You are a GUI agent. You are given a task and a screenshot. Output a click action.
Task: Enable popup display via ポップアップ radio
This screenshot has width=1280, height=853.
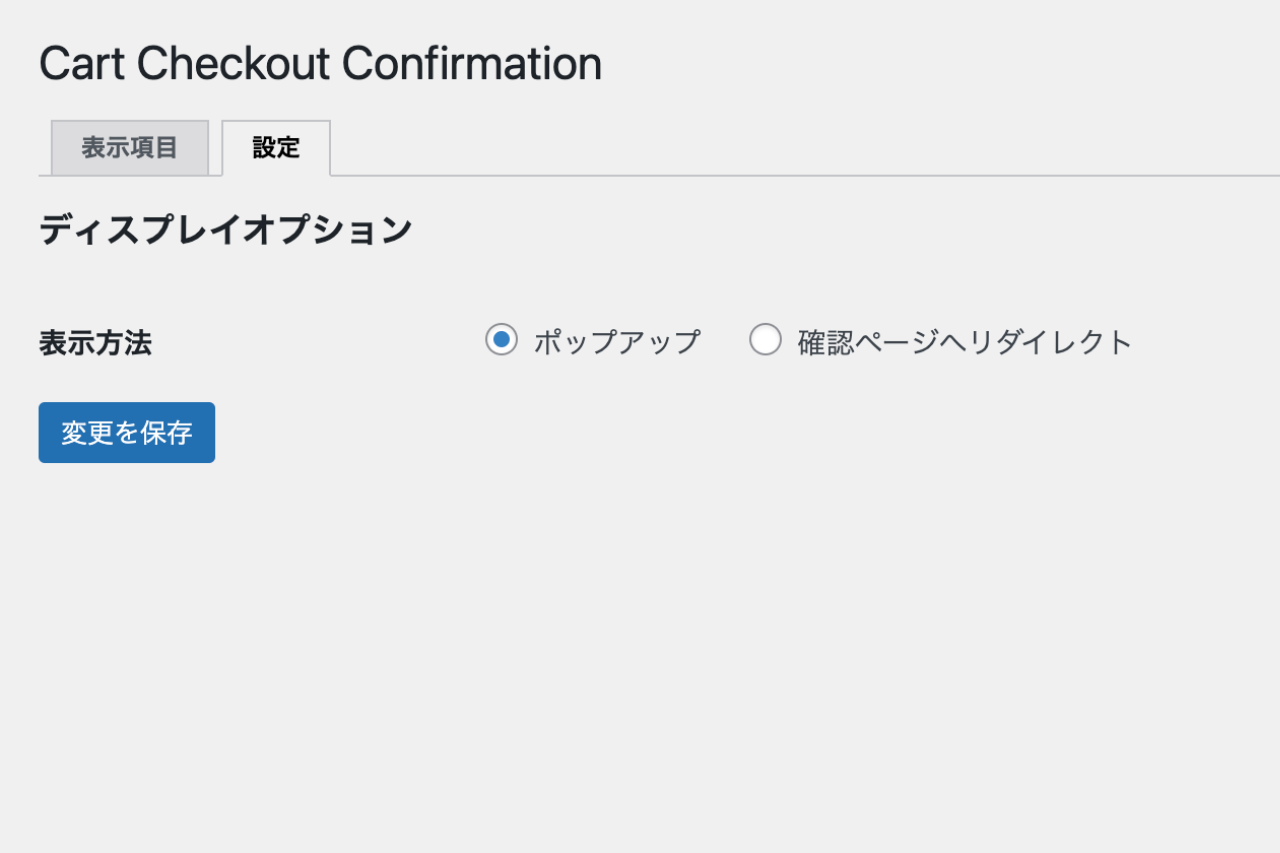click(x=501, y=341)
